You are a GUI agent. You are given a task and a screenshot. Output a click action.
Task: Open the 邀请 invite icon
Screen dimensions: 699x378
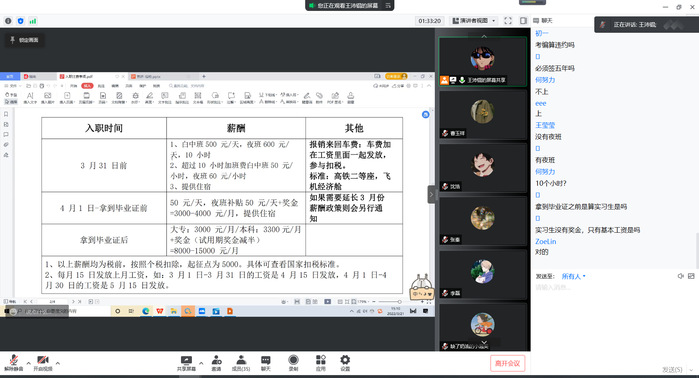[216, 363]
